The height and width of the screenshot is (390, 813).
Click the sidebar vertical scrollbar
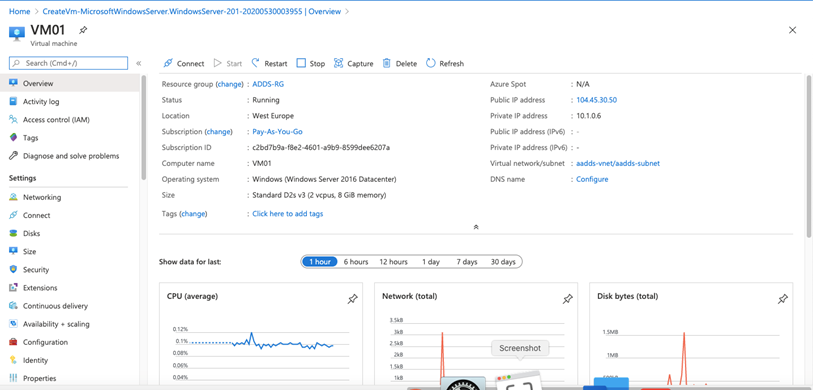point(144,127)
